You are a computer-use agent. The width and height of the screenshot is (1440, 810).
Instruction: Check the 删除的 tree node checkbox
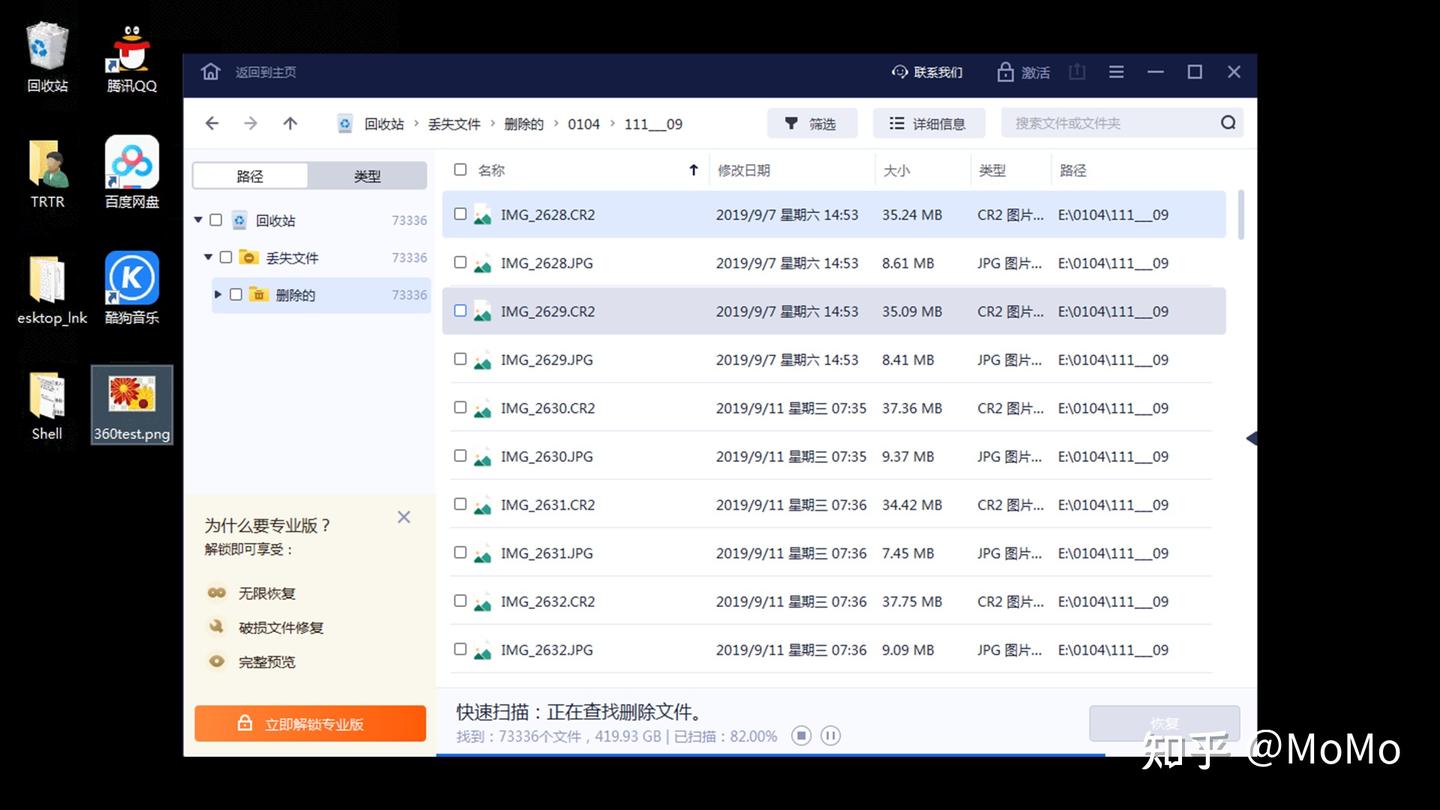tap(236, 294)
